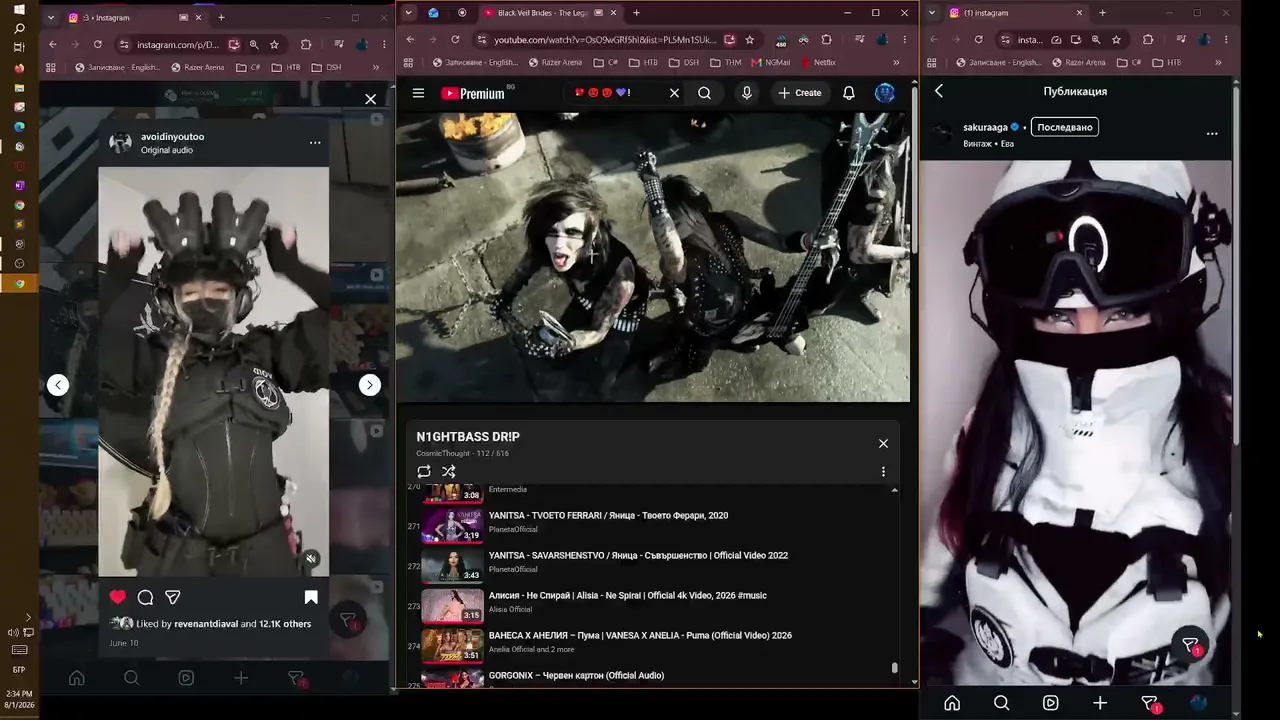Click the floating messages bubble in right Instagram
Viewport: 1280px width, 720px height.
[x=1190, y=645]
